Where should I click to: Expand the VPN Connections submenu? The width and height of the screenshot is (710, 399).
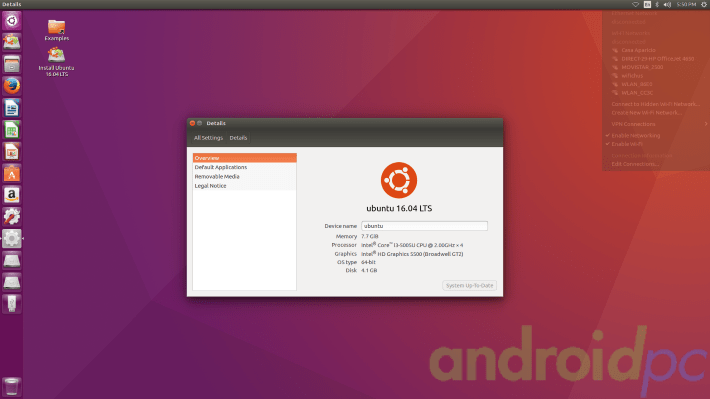657,124
